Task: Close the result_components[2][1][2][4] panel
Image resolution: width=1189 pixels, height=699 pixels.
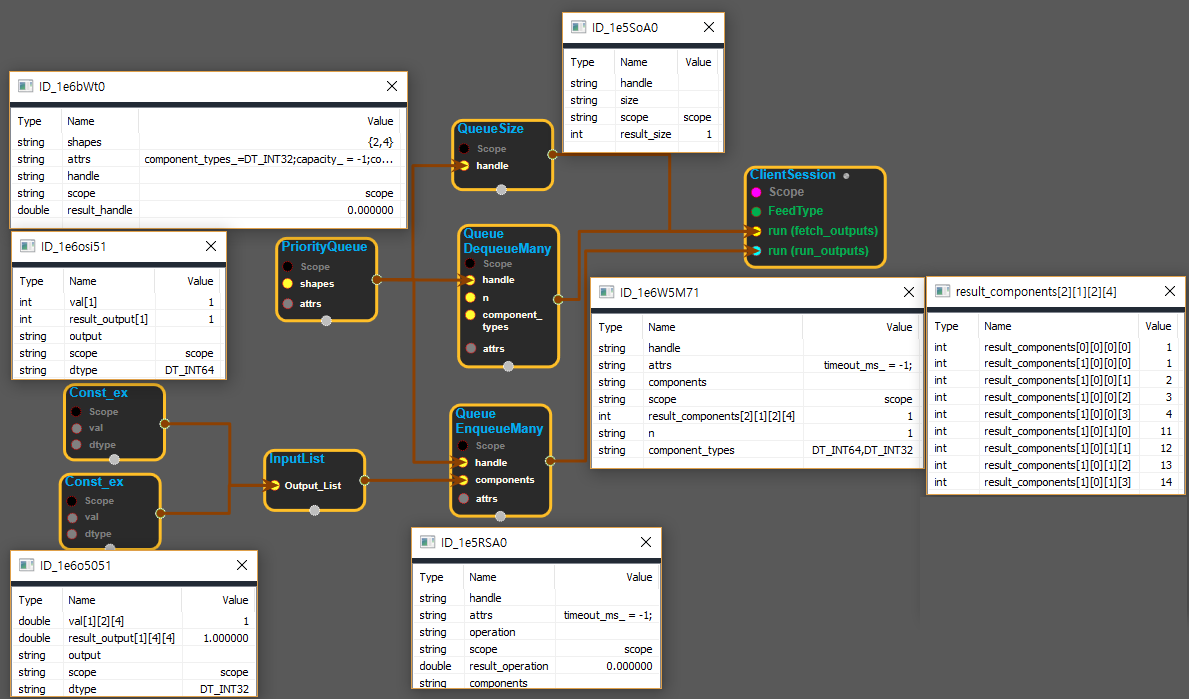Action: click(x=1168, y=292)
